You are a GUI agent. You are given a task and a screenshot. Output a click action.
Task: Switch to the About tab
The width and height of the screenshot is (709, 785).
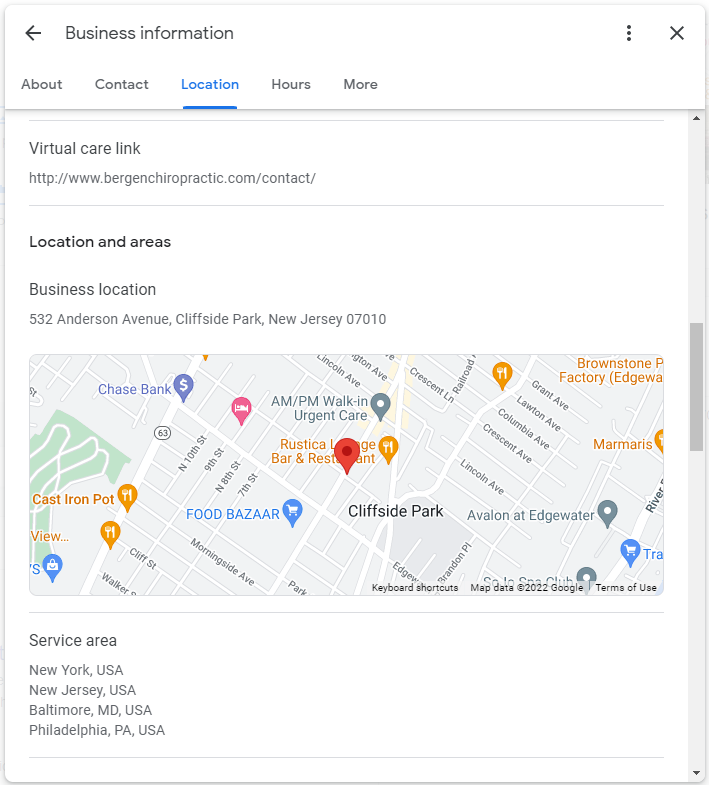click(42, 84)
